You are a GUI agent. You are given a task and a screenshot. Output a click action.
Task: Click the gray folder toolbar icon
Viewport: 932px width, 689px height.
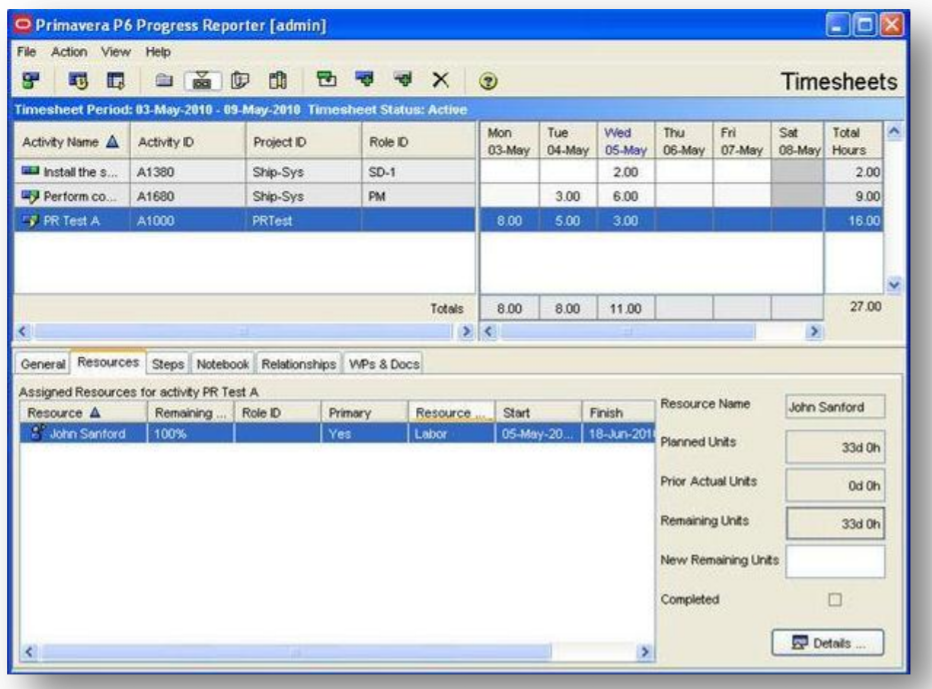pyautogui.click(x=164, y=80)
